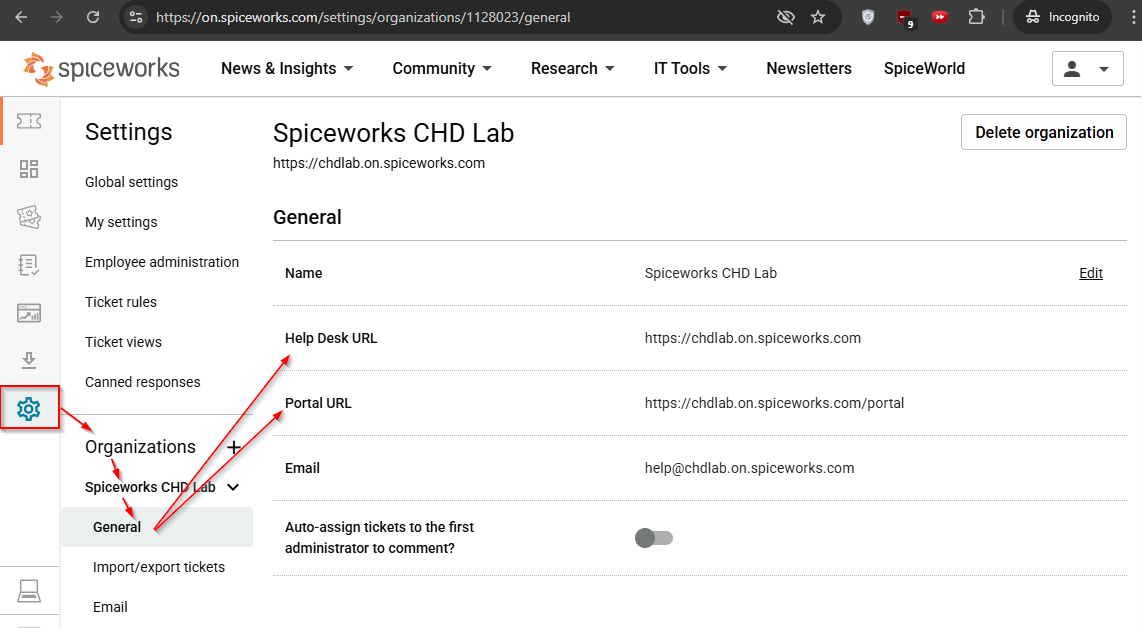This screenshot has width=1142, height=628.
Task: Select the ticket rules sidebar icon
Action: tap(29, 217)
